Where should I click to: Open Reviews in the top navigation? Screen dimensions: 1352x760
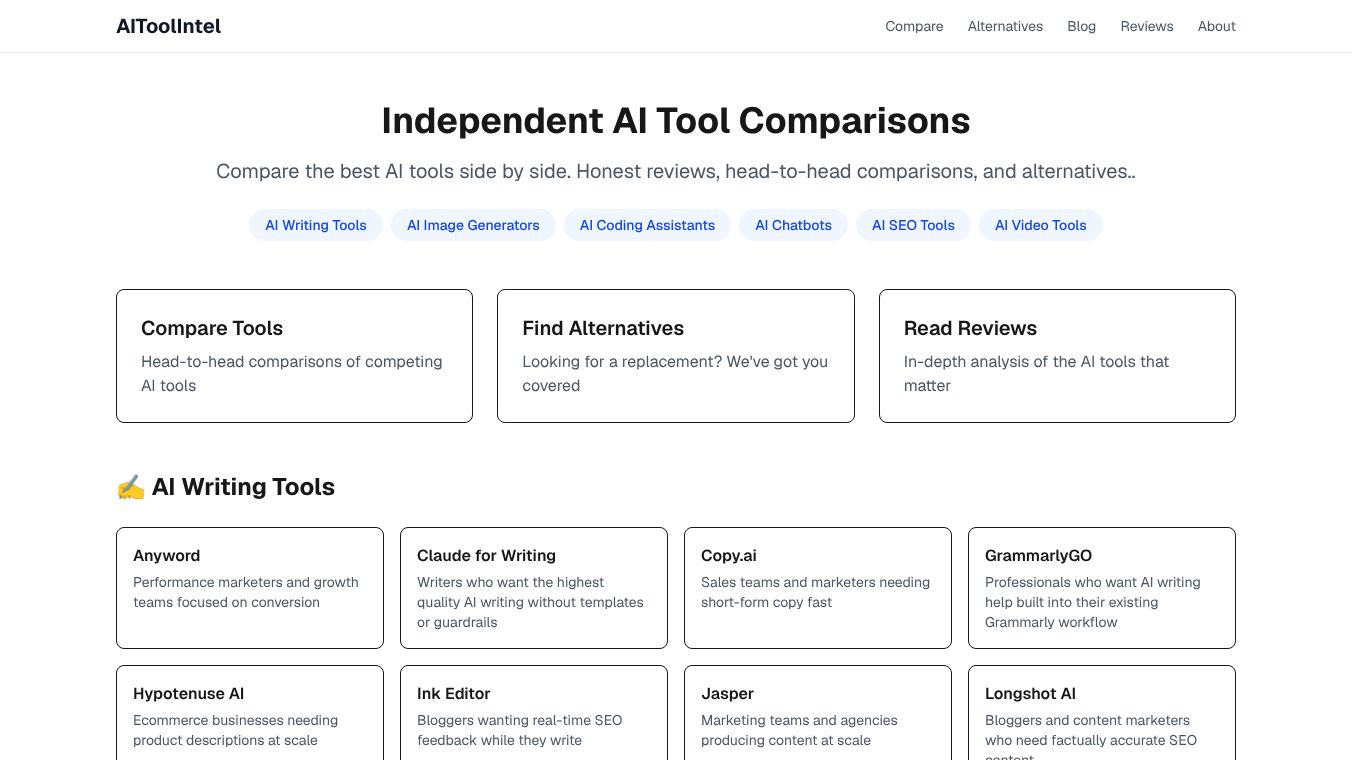(x=1146, y=26)
